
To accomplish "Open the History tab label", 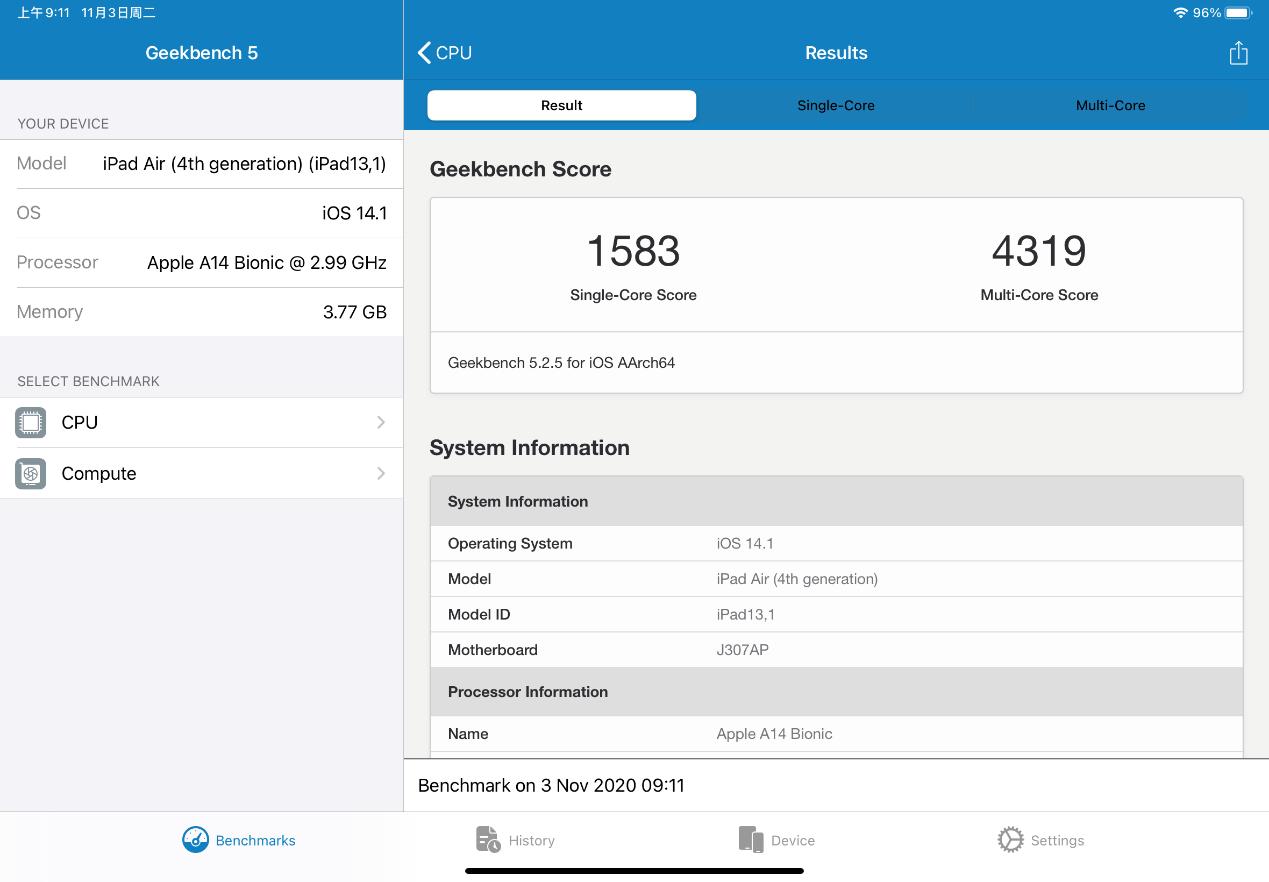I will pos(531,841).
